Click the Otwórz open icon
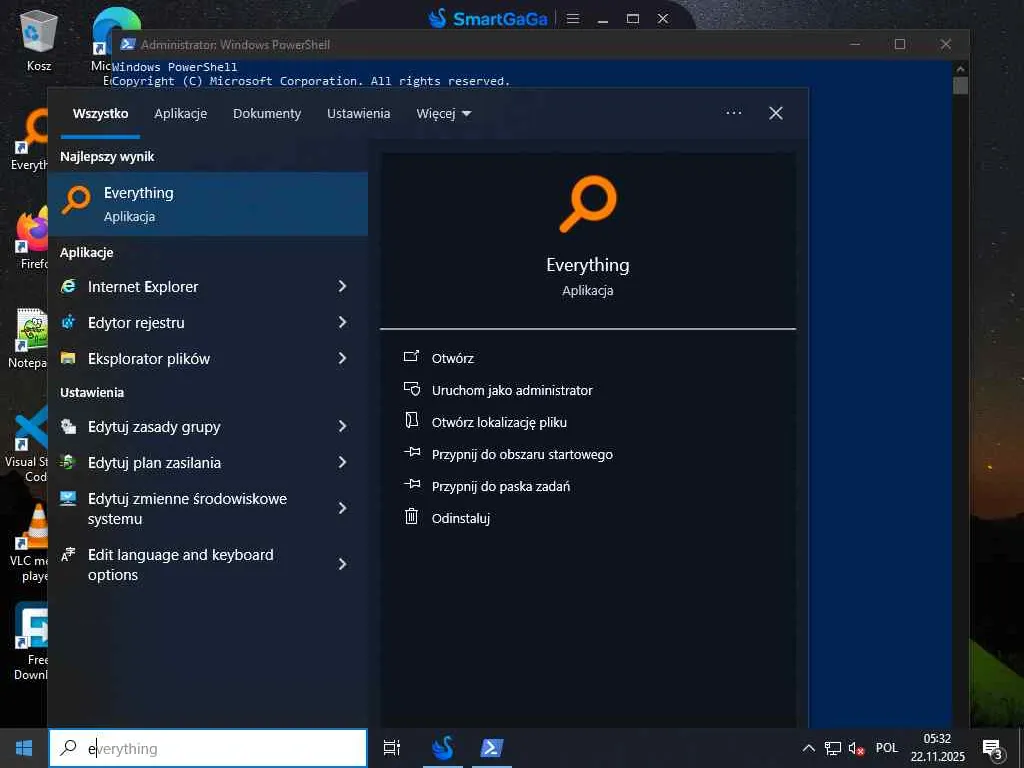 tap(411, 357)
